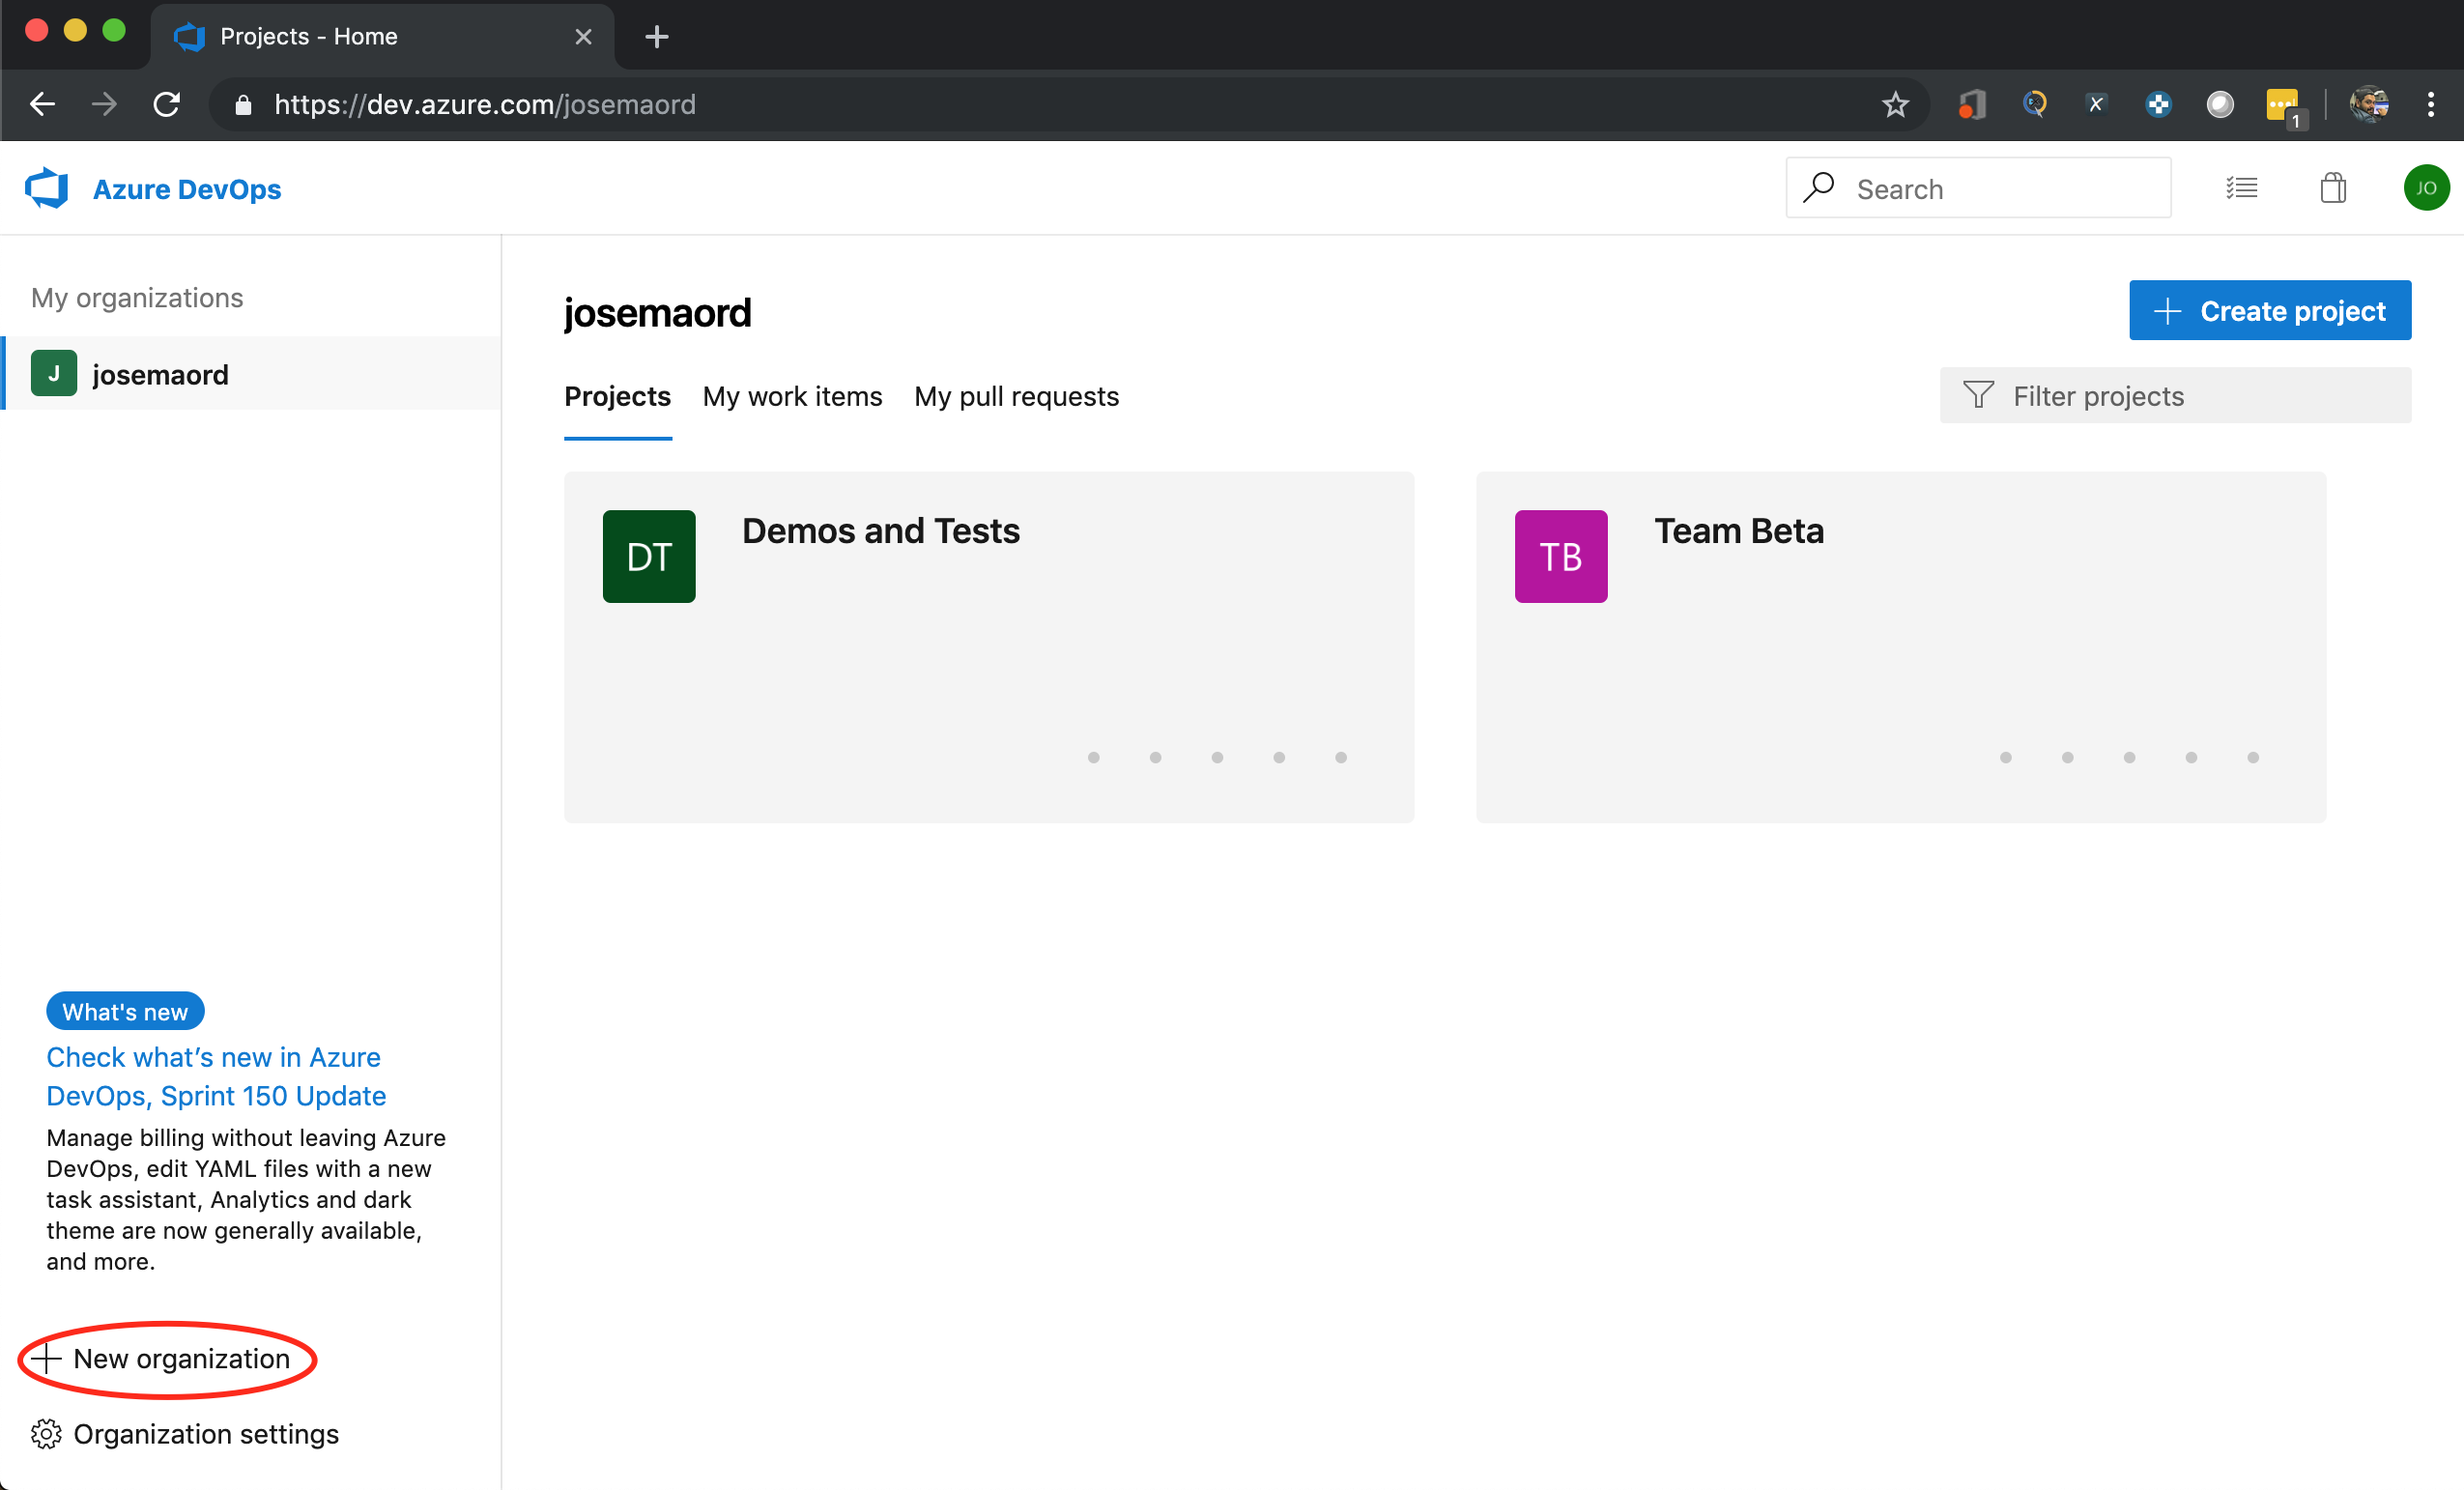The width and height of the screenshot is (2464, 1490).
Task: Click the Azure DevOps logo icon
Action: pos(47,188)
